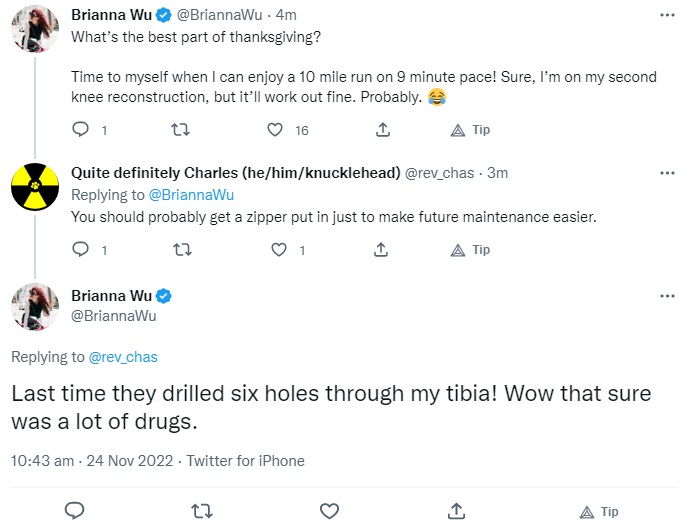Reply to the thanksgiving tweet
The height and width of the screenshot is (530, 689).
point(80,130)
